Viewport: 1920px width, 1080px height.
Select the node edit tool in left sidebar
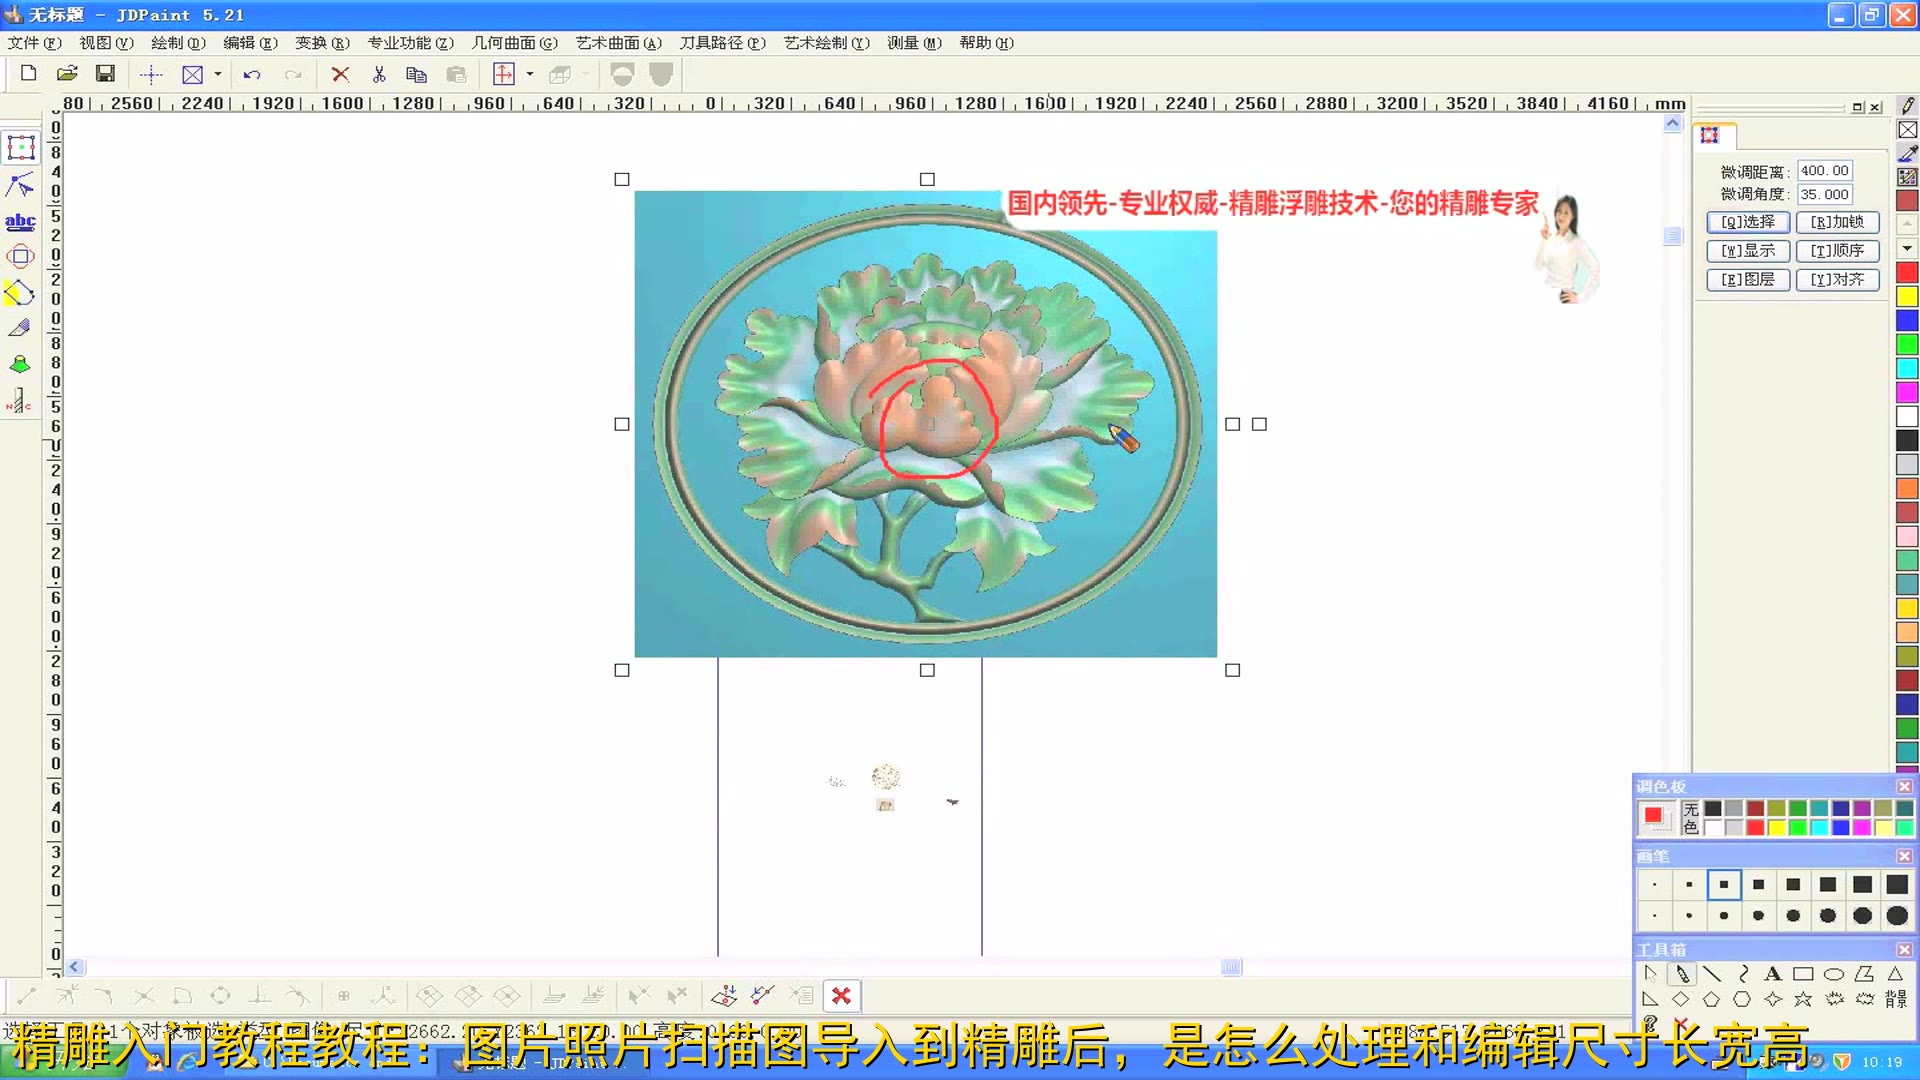click(x=20, y=186)
